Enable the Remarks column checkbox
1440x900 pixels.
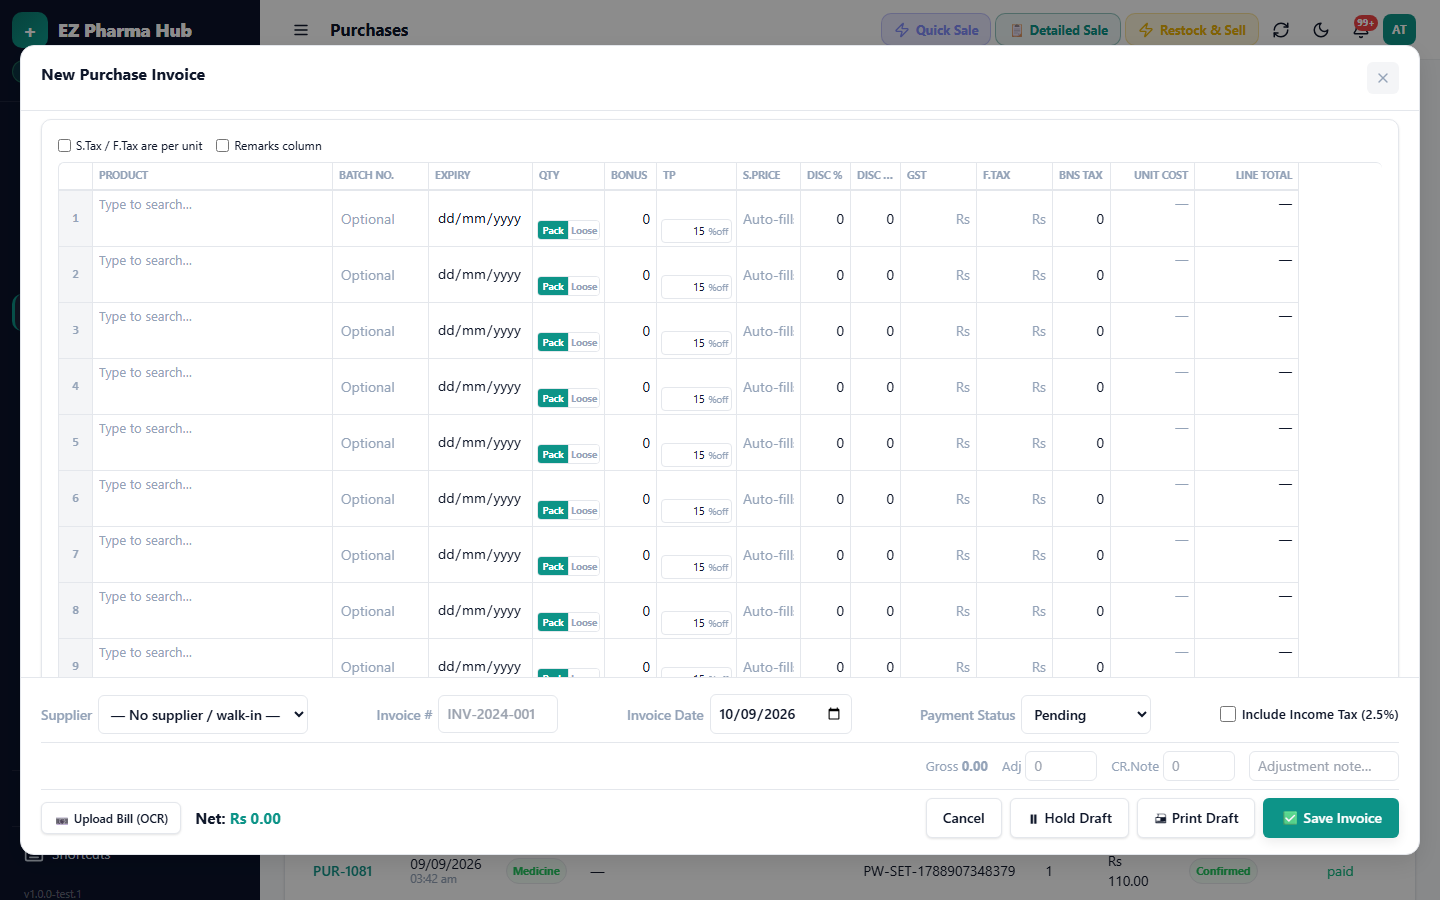coord(223,146)
